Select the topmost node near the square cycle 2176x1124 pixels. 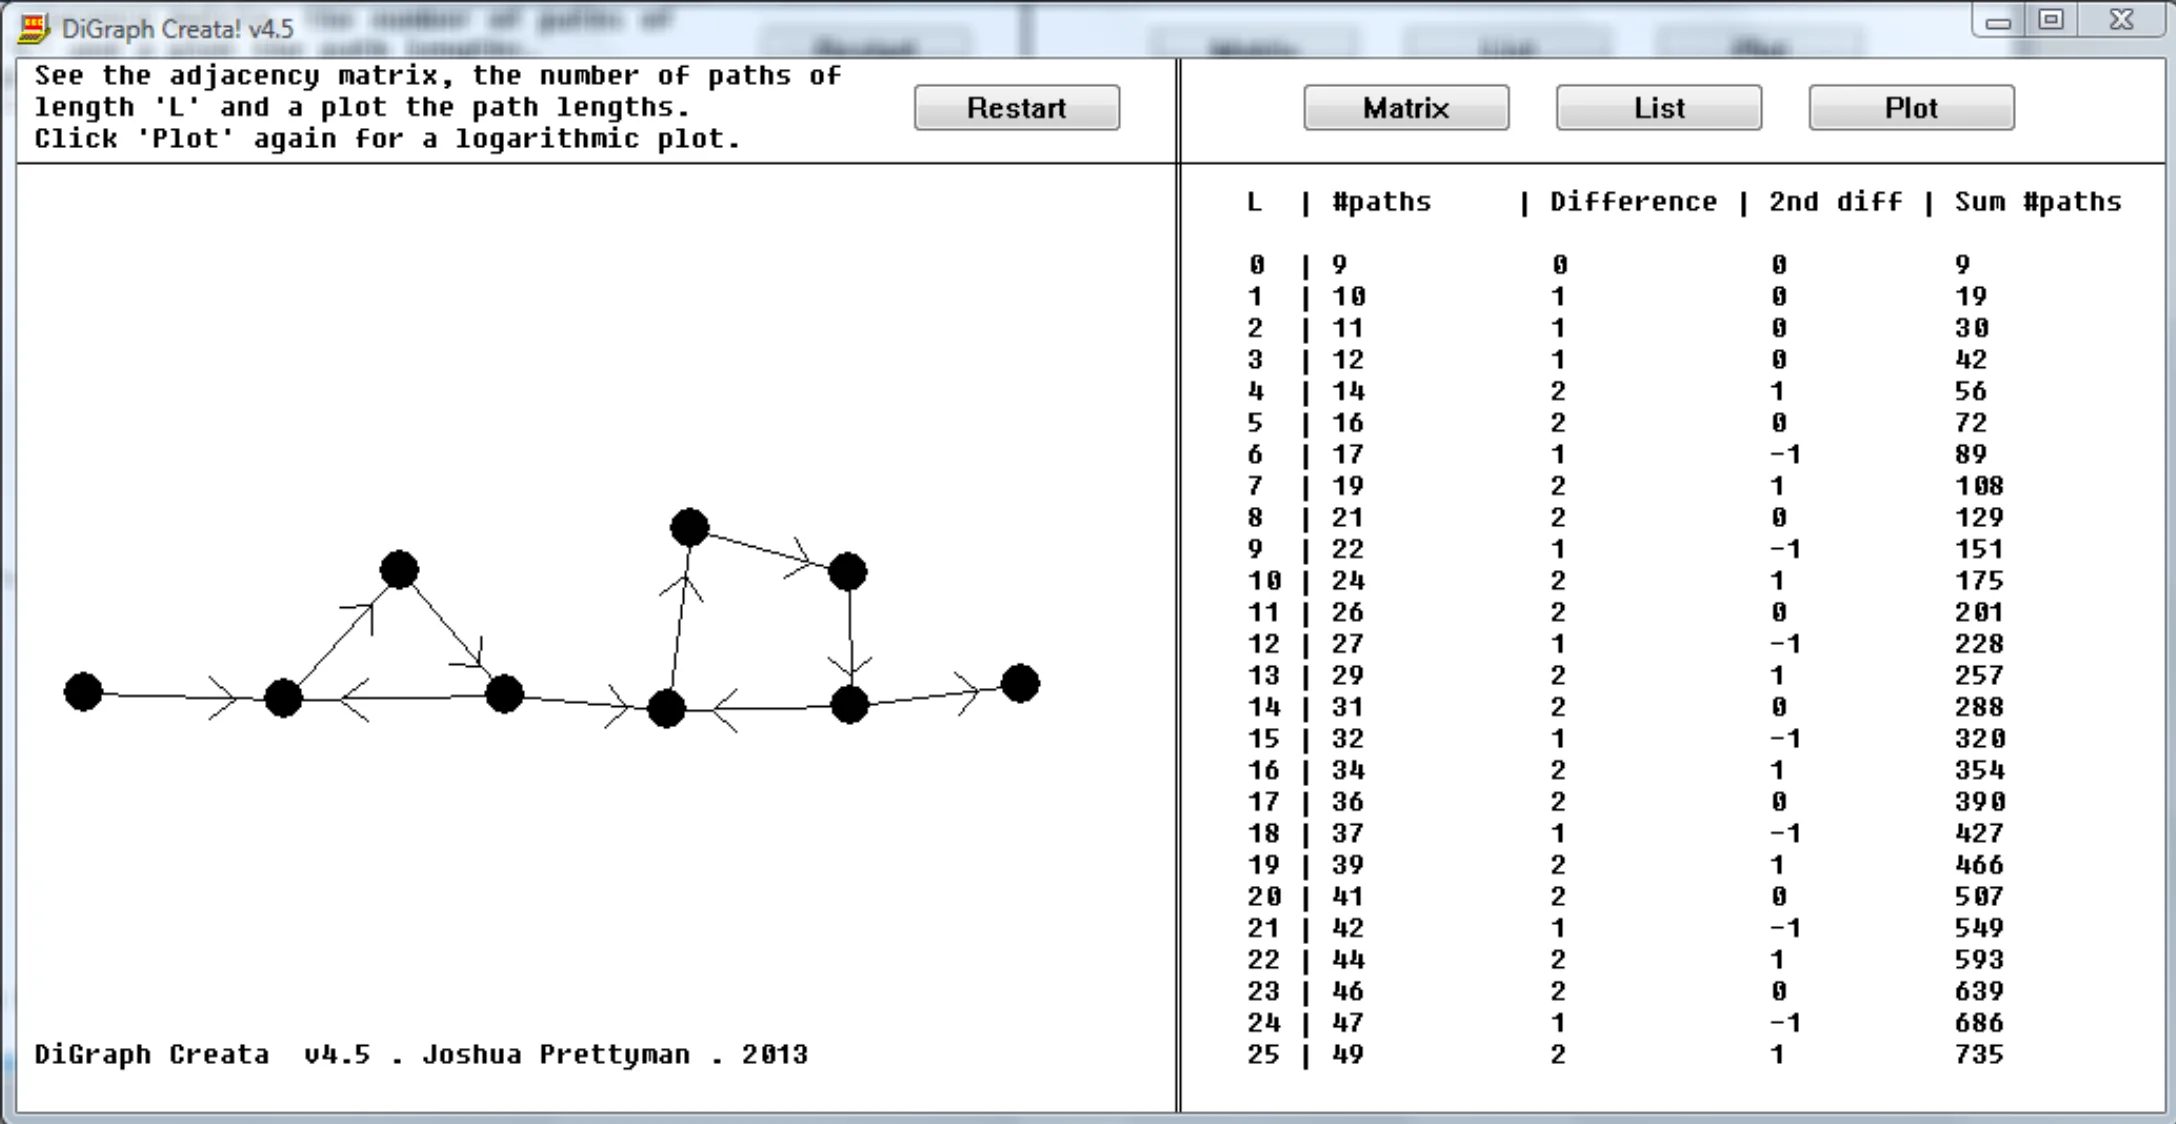(688, 525)
